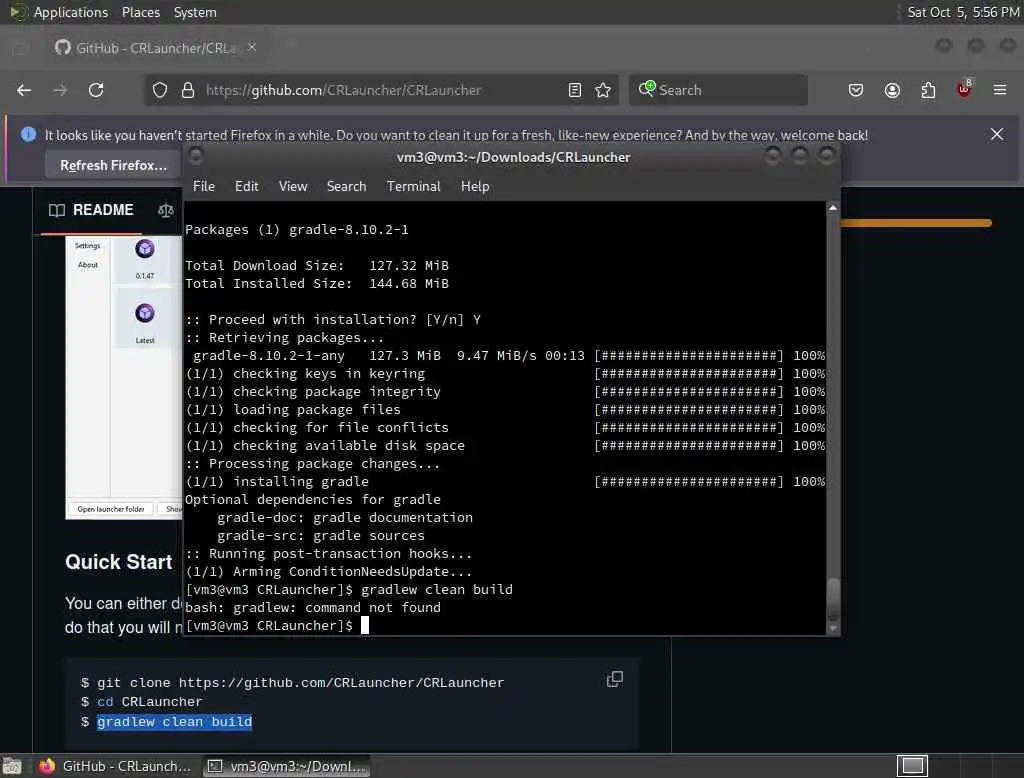Click the README launcher screenshot image
This screenshot has width=1024, height=778.
pos(123,378)
